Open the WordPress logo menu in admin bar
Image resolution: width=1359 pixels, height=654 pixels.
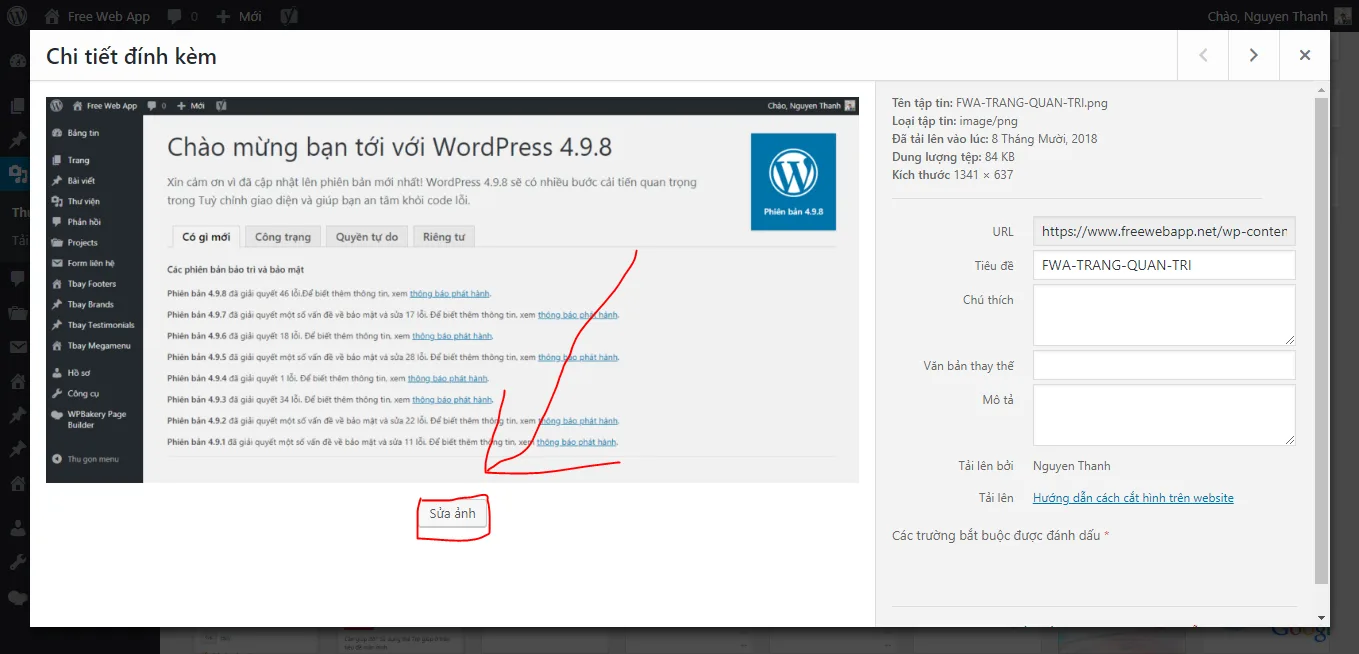tap(17, 16)
